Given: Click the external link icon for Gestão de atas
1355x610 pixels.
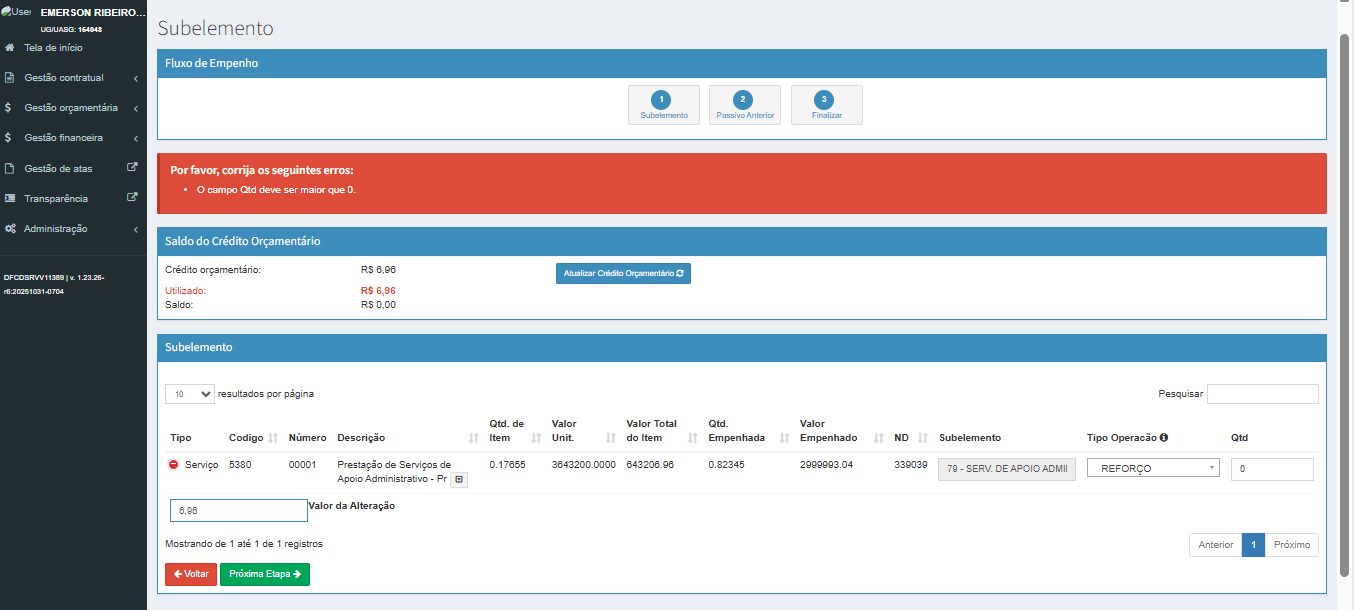Looking at the screenshot, I should [x=132, y=168].
